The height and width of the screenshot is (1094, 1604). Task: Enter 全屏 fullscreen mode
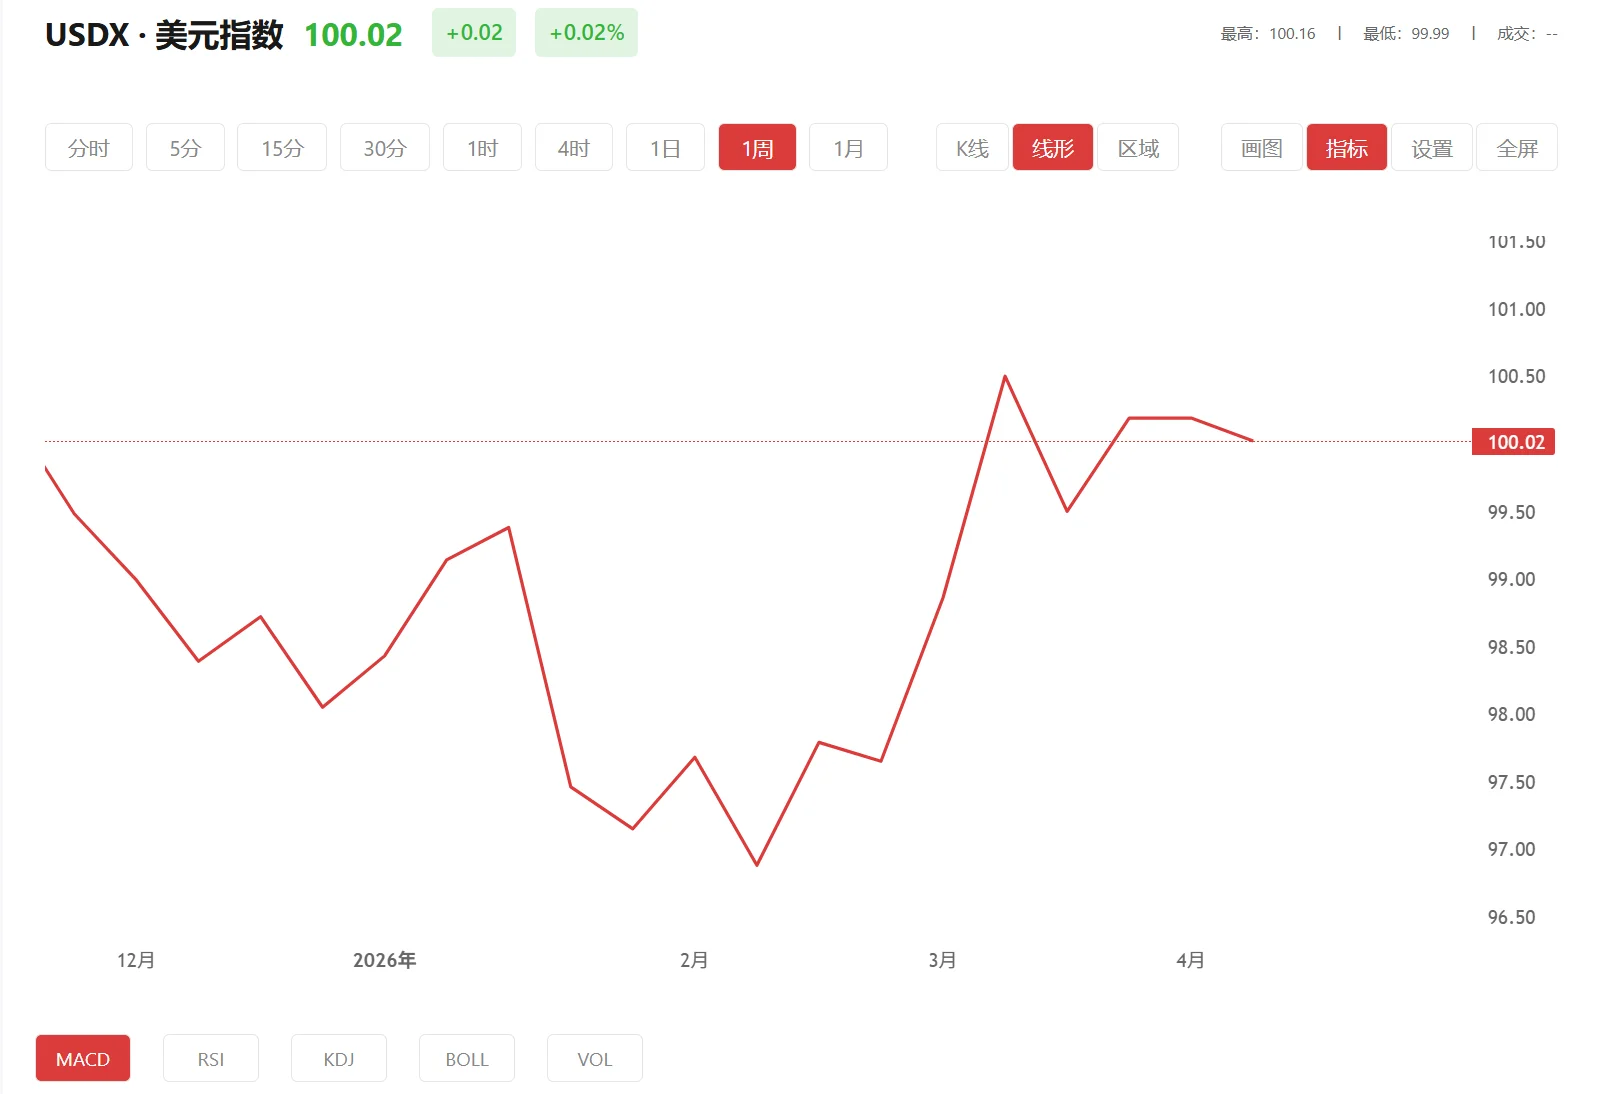point(1516,148)
